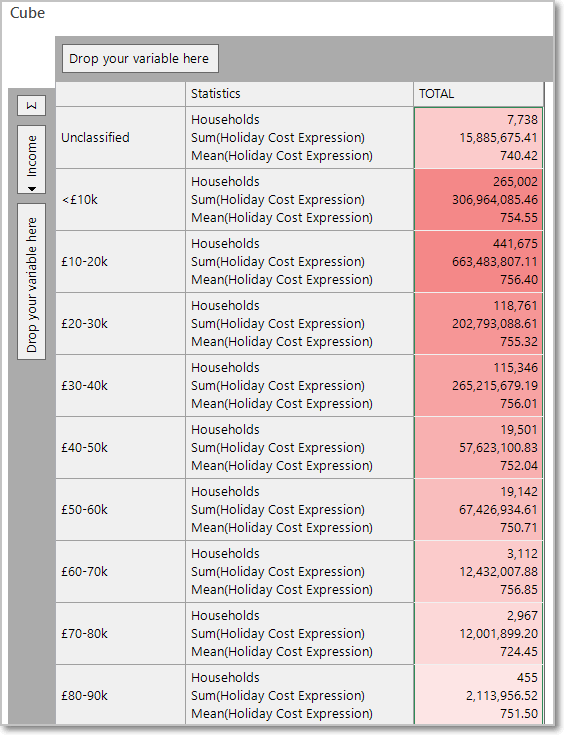Click the sigma statistics button

[x=31, y=105]
